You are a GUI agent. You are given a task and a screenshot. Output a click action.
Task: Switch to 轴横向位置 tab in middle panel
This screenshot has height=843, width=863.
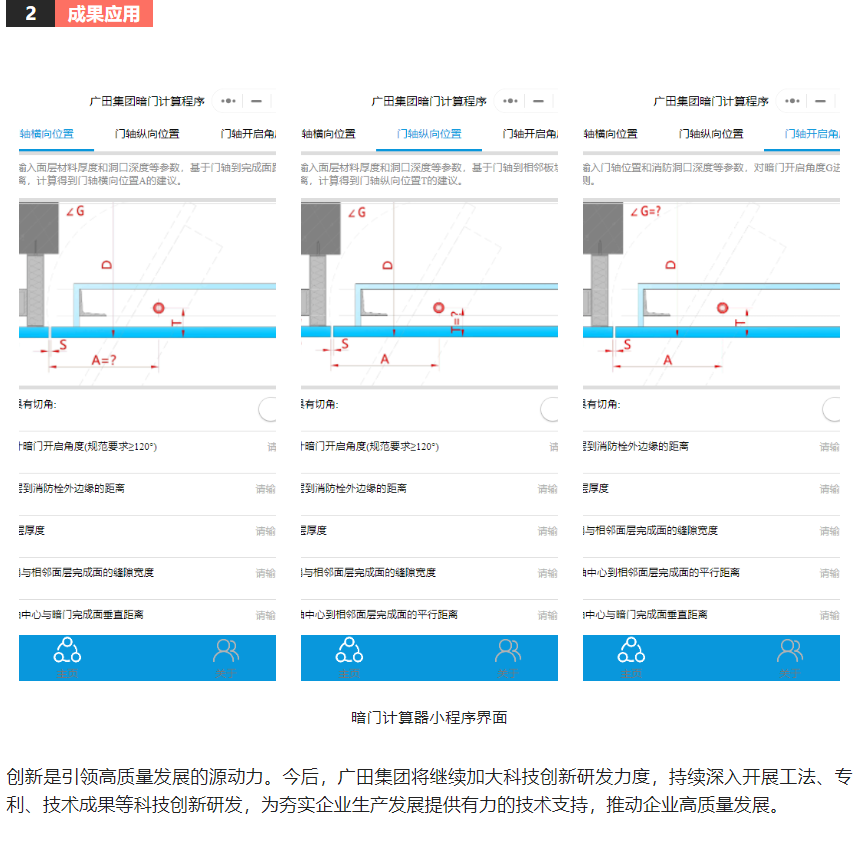[330, 134]
